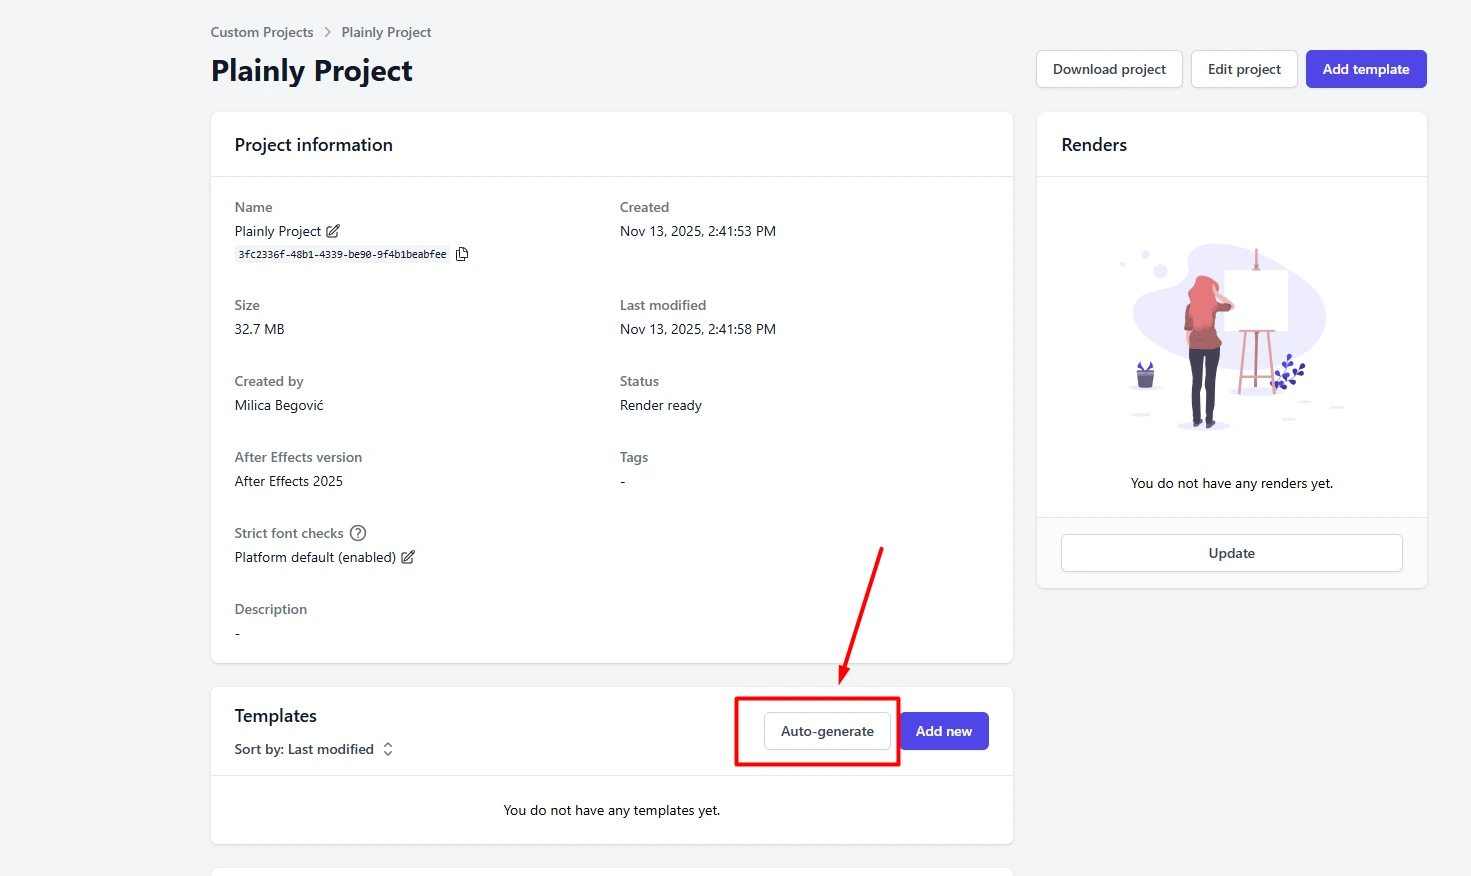Select Last modified date ending 2:41:58 PM

point(698,329)
